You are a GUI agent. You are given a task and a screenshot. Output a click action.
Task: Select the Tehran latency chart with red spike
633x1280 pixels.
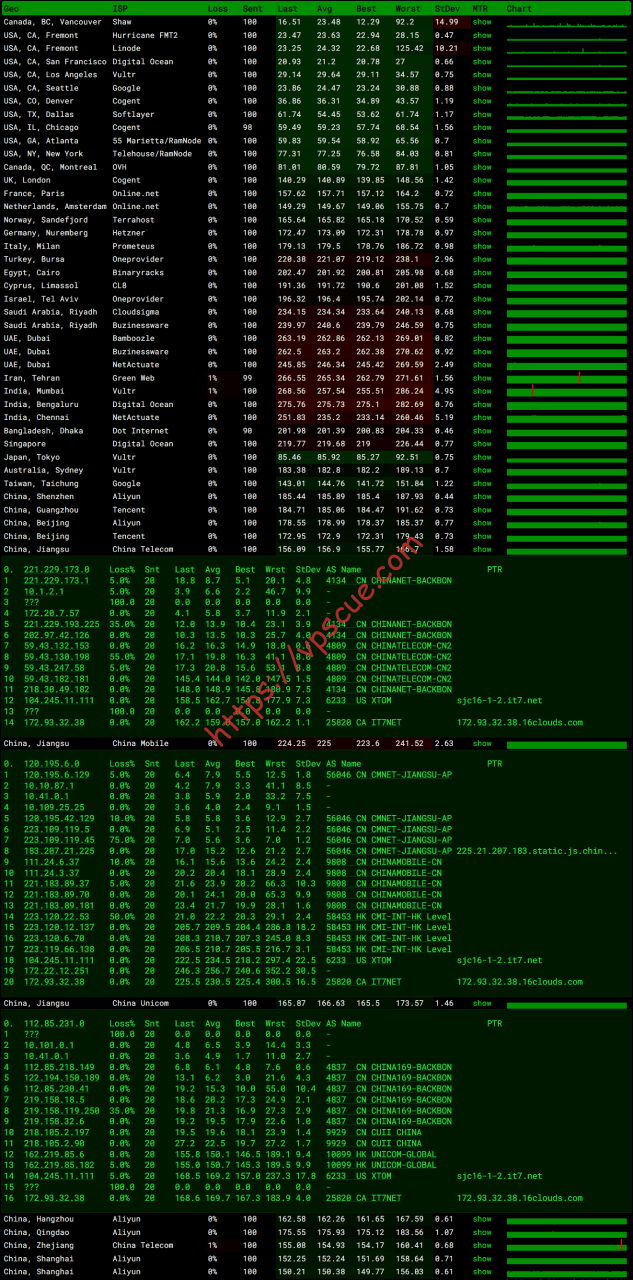tap(566, 378)
